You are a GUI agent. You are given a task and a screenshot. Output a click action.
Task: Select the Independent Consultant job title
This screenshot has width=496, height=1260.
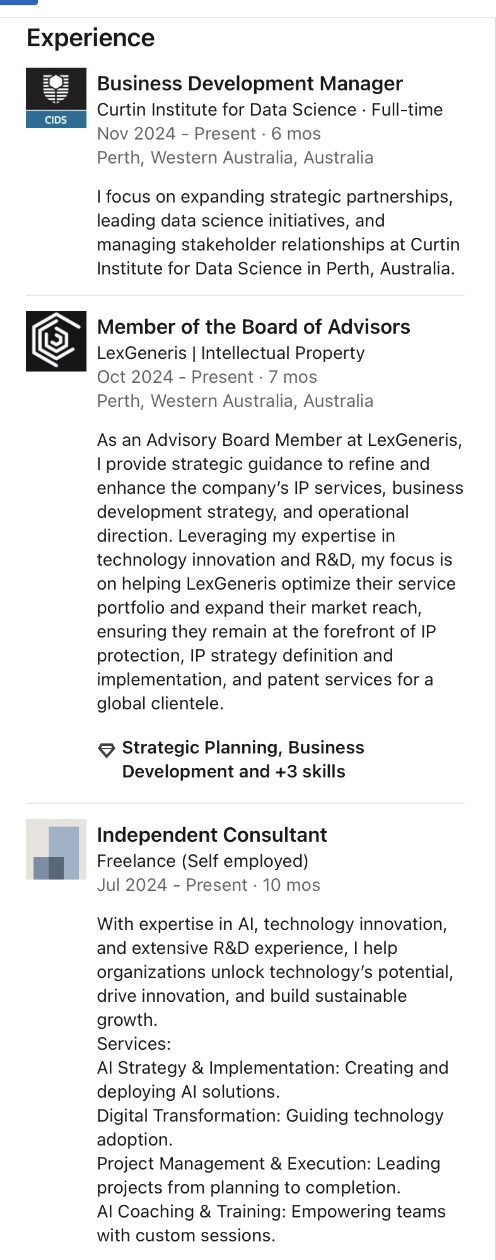click(x=212, y=835)
